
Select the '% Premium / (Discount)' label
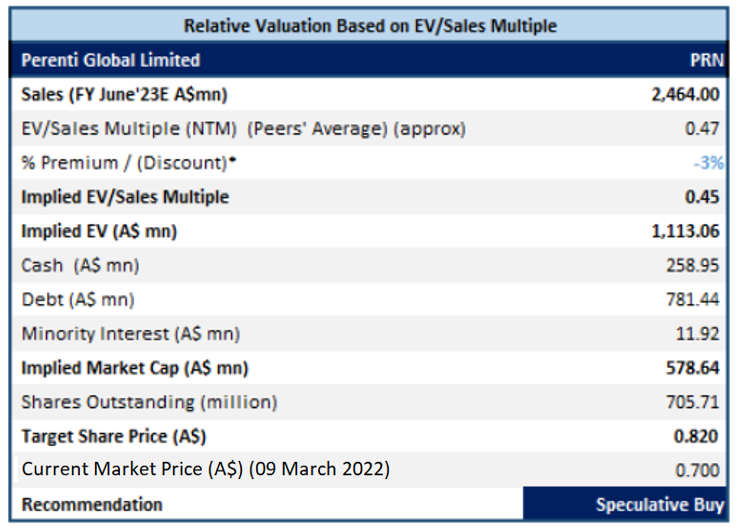coord(129,163)
